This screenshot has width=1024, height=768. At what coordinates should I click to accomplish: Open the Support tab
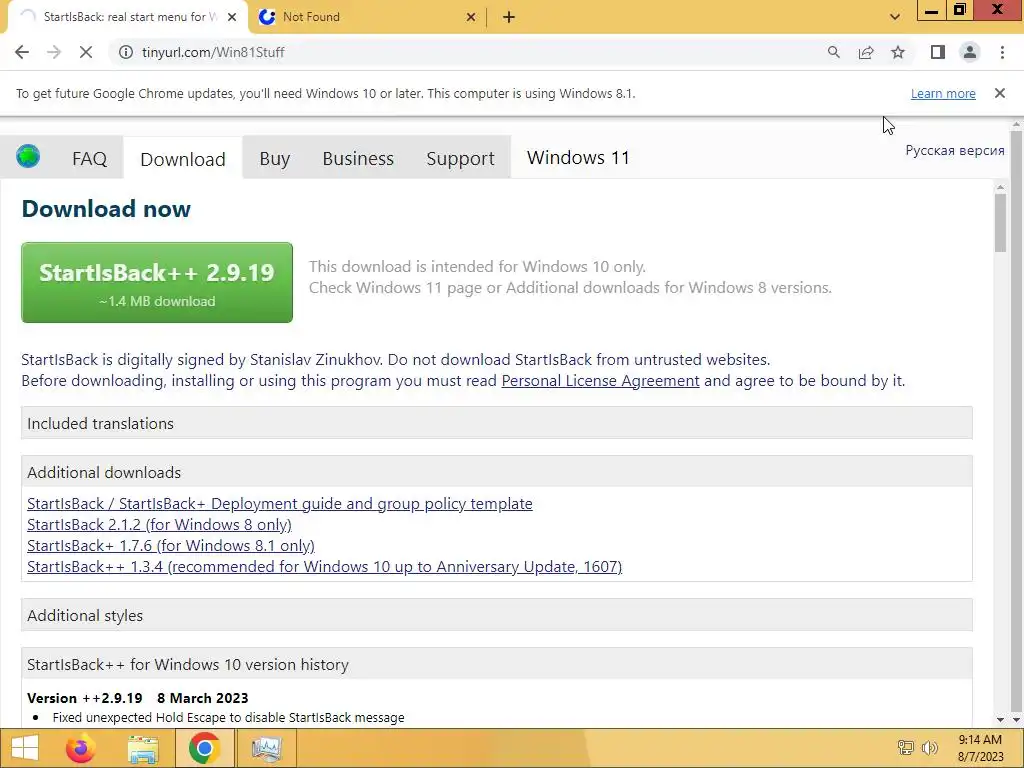(x=460, y=158)
